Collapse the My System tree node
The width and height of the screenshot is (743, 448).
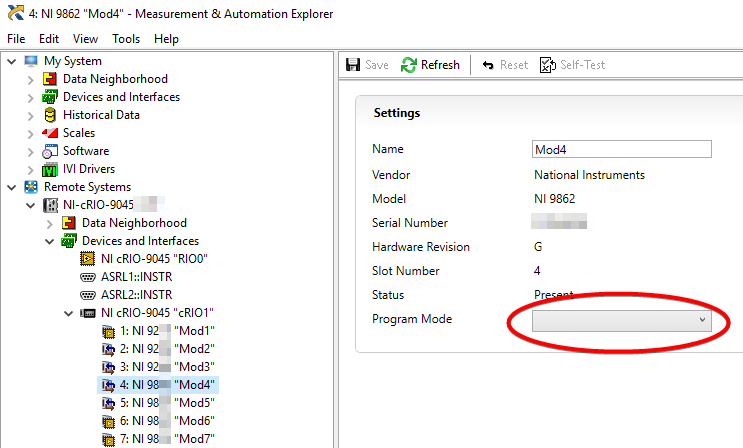(12, 61)
